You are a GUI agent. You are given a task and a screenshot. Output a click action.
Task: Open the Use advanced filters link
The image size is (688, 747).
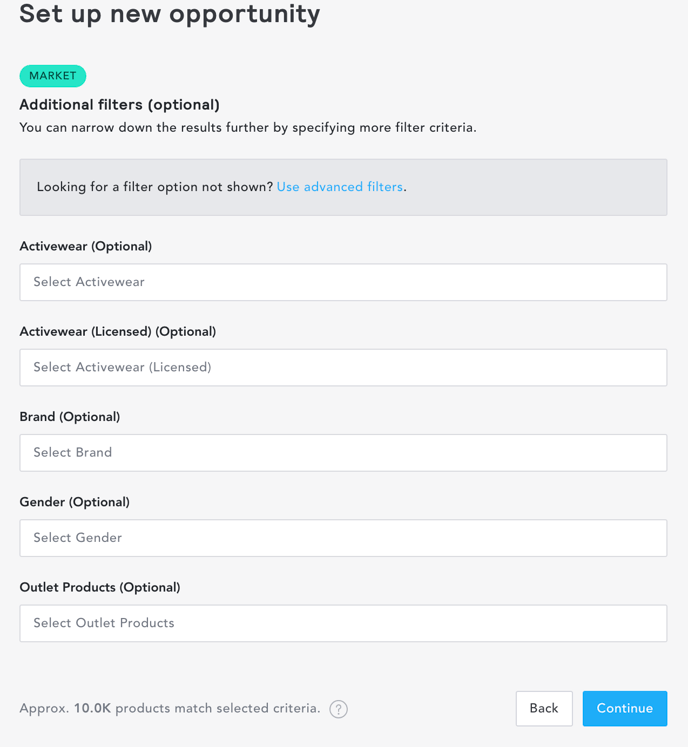340,187
